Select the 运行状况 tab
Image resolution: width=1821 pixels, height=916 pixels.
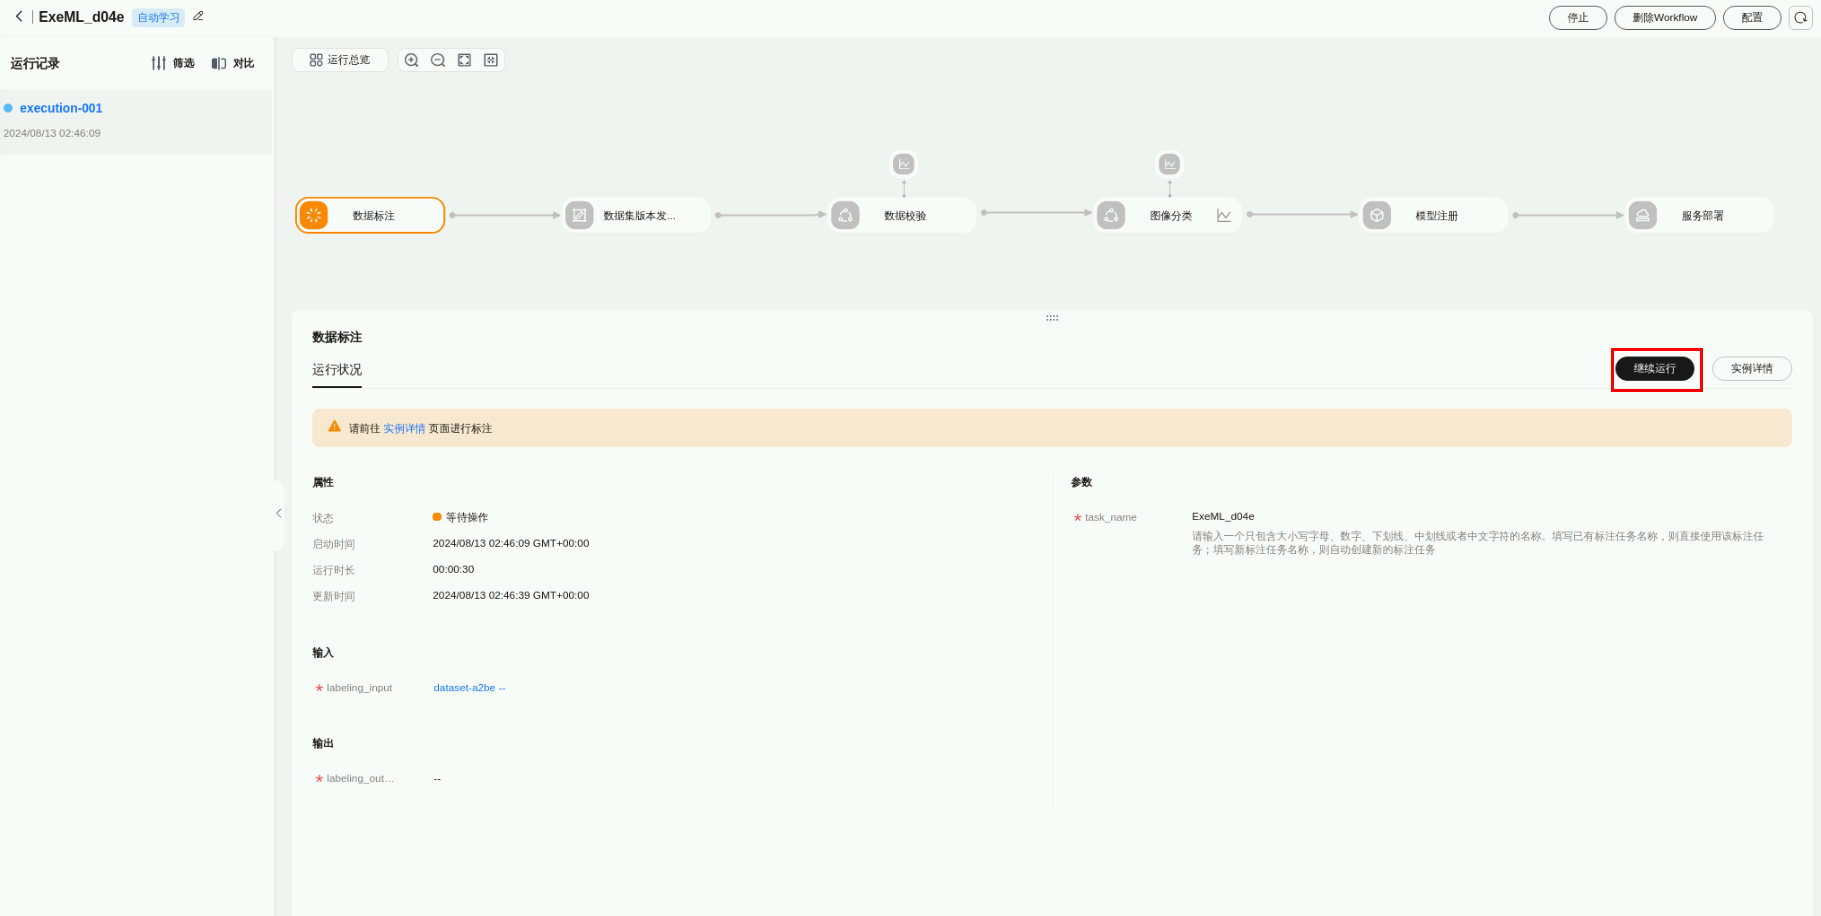click(337, 370)
